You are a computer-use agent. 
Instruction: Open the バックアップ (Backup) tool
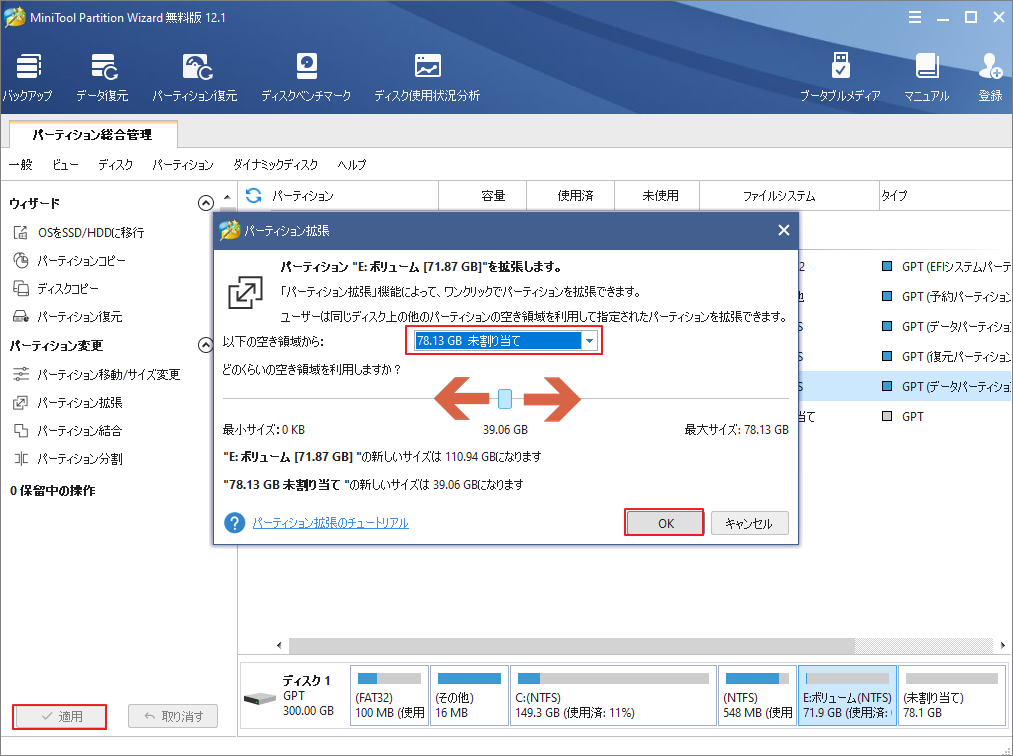tap(27, 78)
